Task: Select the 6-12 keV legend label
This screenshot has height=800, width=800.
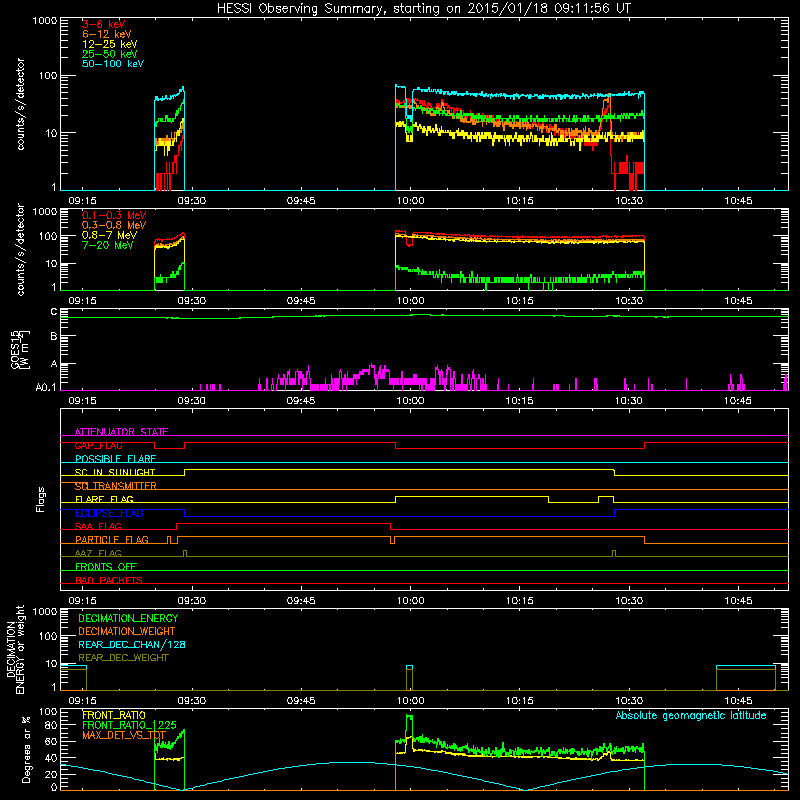Action: click(x=107, y=34)
